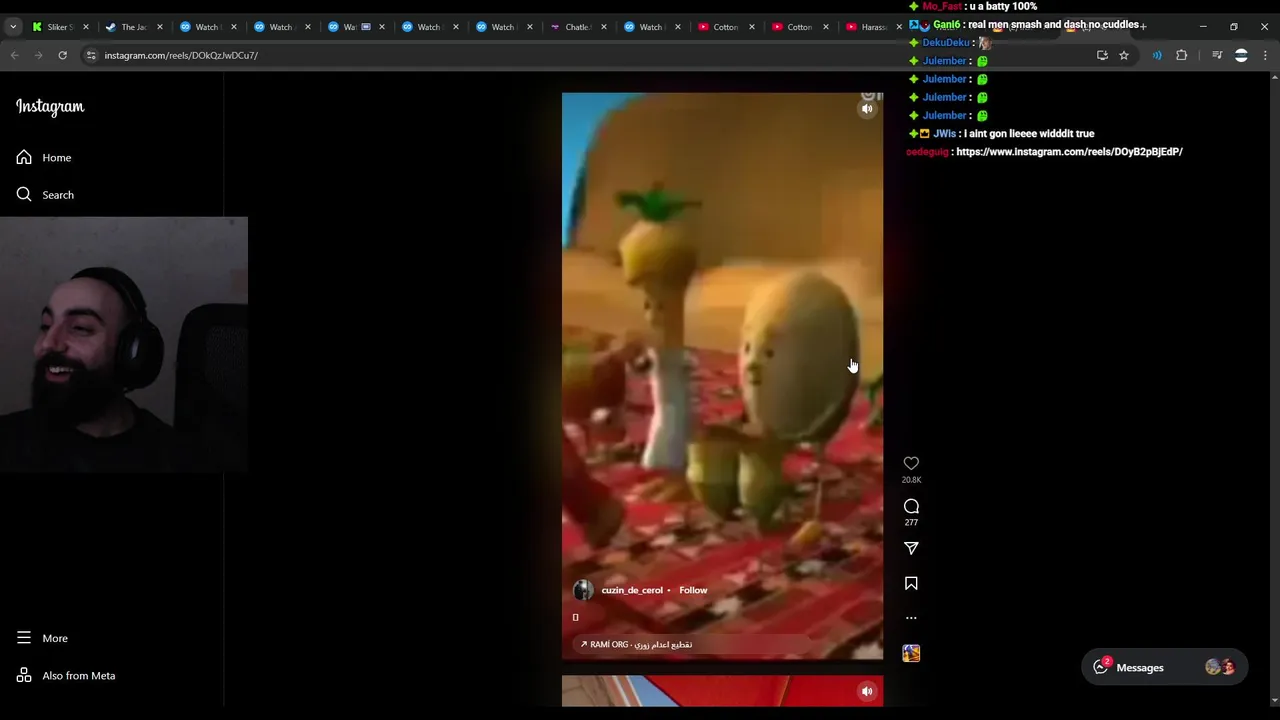Go forward in browser history
The height and width of the screenshot is (720, 1280).
click(39, 55)
